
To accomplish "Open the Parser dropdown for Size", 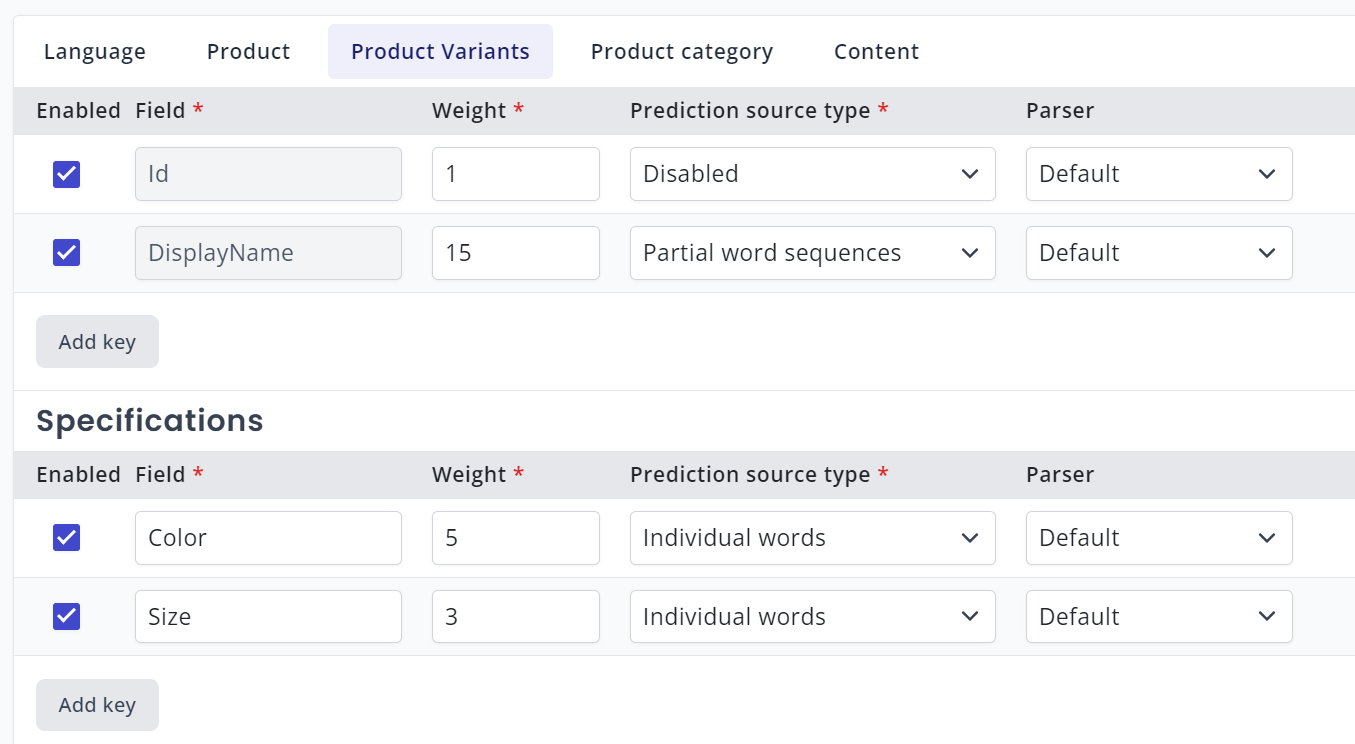I will coord(1158,616).
